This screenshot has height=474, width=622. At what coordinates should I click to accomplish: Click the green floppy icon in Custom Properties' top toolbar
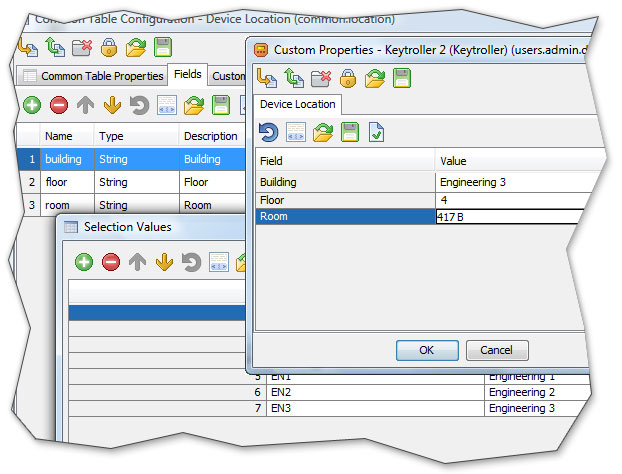pyautogui.click(x=402, y=78)
